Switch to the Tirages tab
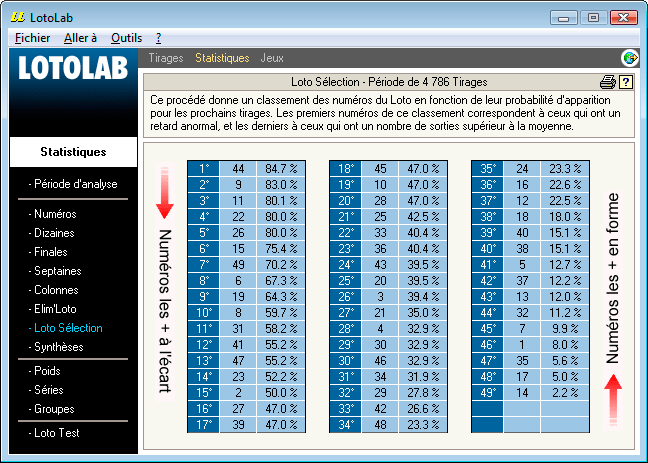The height and width of the screenshot is (463, 648). tap(166, 58)
